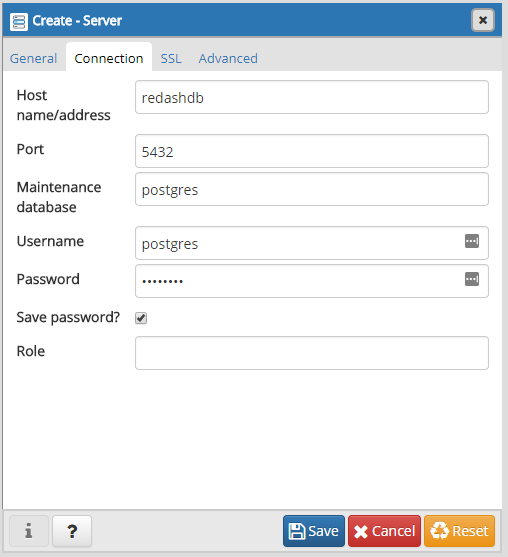
Task: Close the Create - Server dialog
Action: pos(482,20)
